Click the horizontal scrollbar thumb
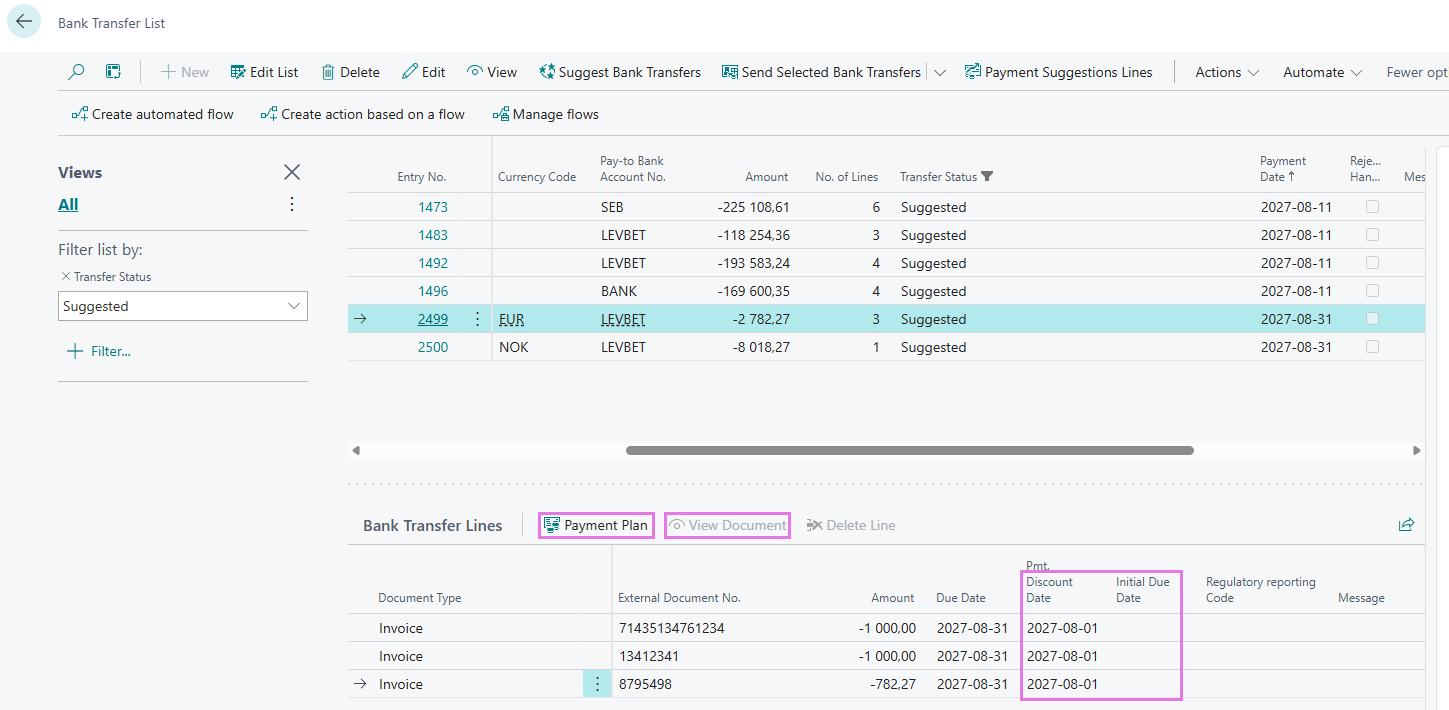 [x=910, y=450]
